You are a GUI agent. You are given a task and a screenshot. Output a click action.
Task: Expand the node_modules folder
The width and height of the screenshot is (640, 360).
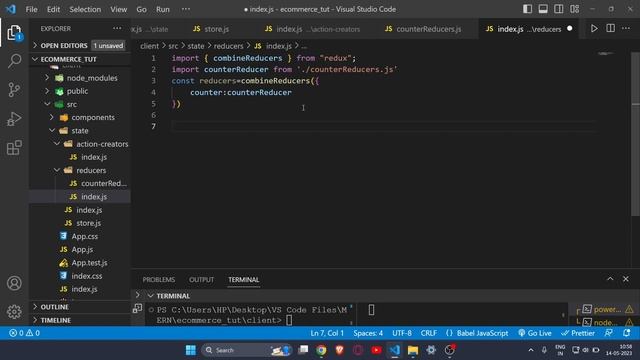pyautogui.click(x=92, y=78)
